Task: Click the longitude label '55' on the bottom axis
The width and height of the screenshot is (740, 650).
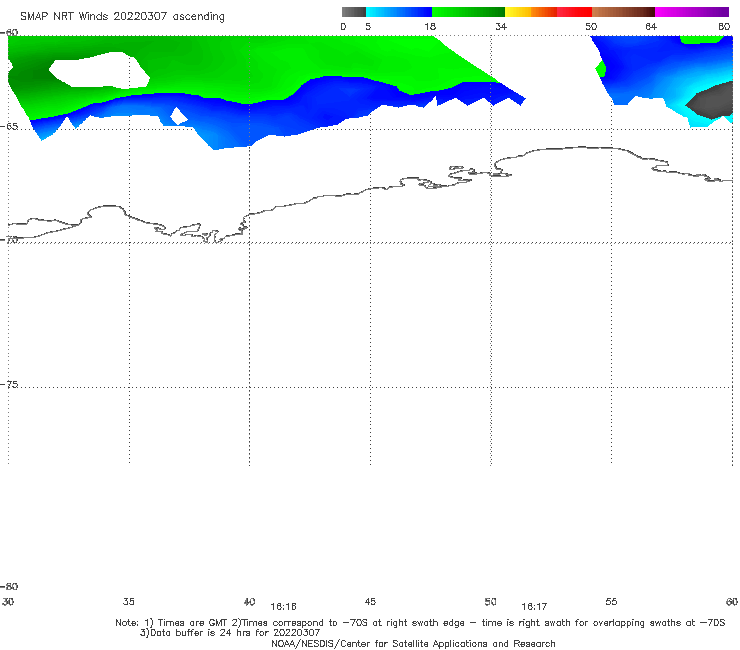Action: (x=611, y=602)
